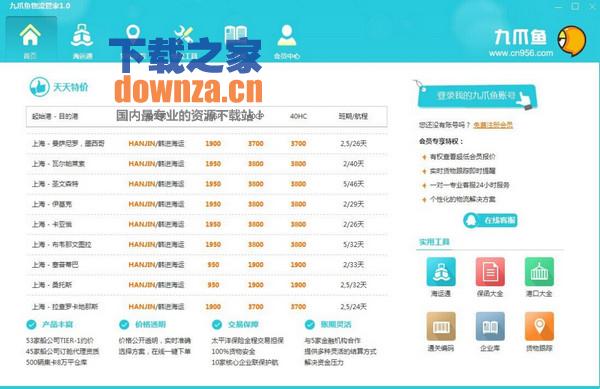
Task: Click the 有权查看最低会员报价 privilege item
Action: [462, 156]
